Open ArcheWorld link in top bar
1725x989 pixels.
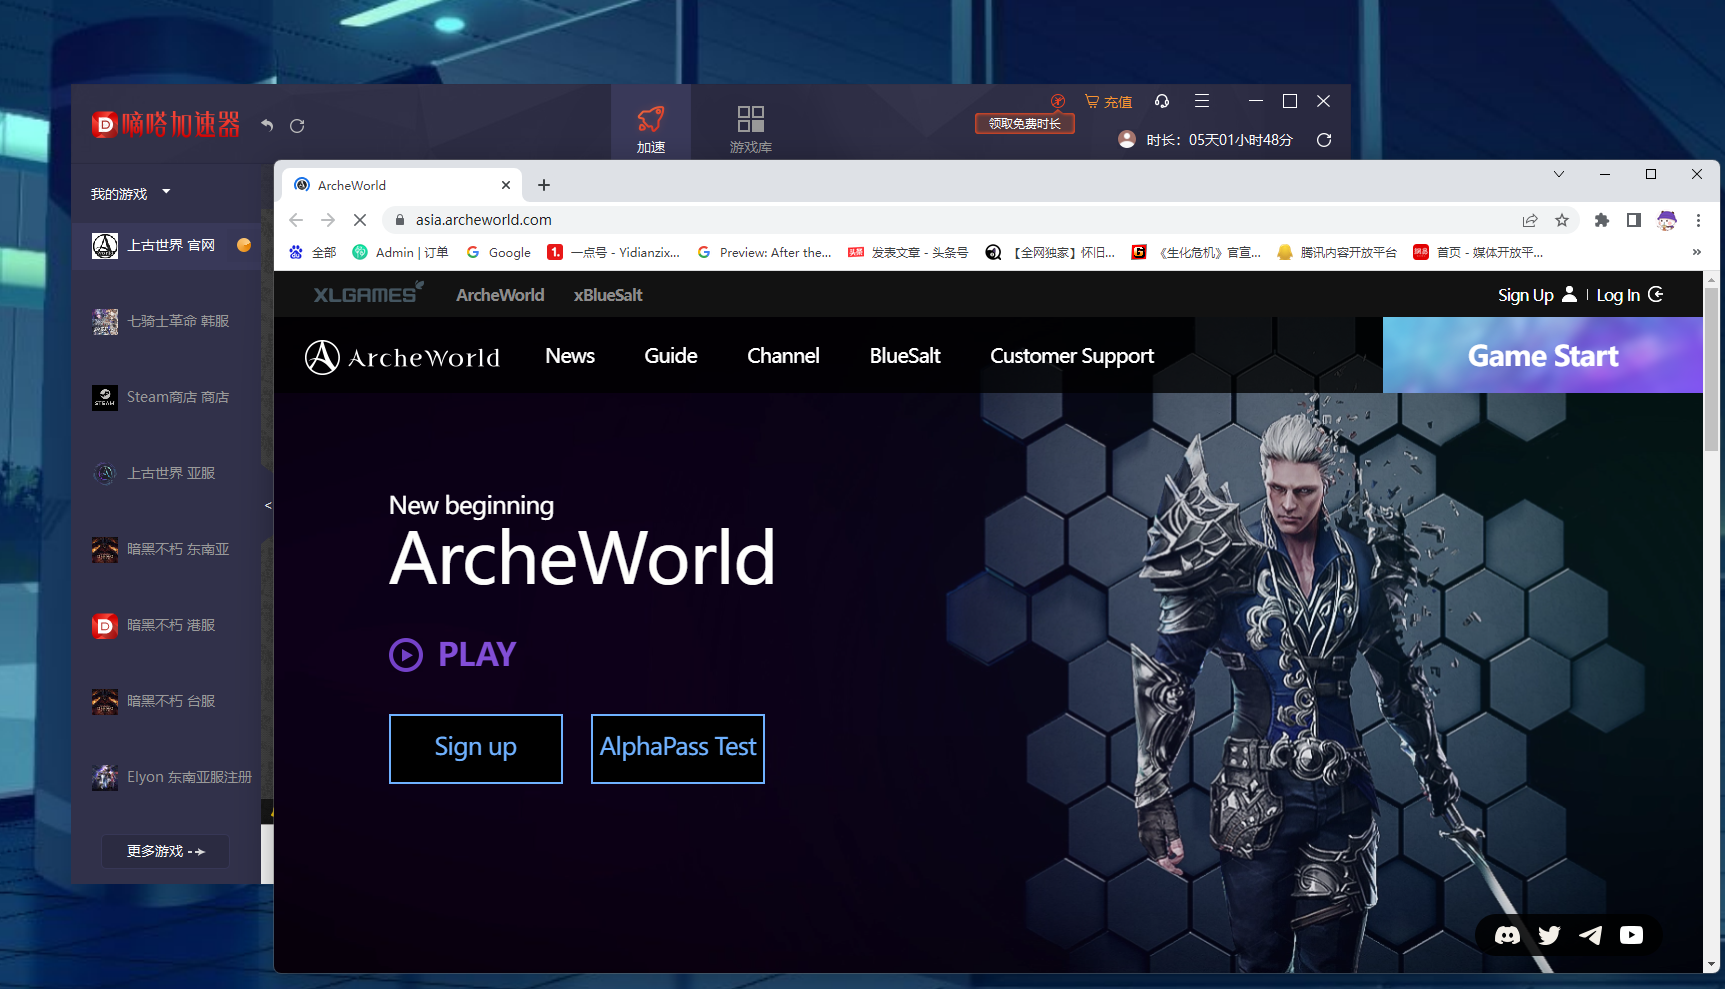[500, 295]
